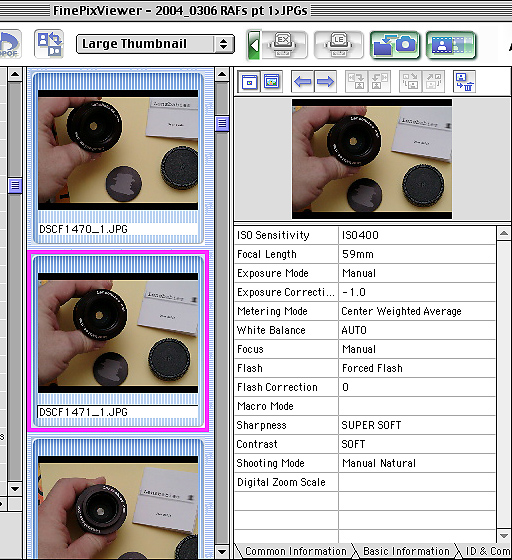Open the Large Thumbnail view dropdown
The image size is (512, 560).
pyautogui.click(x=155, y=44)
